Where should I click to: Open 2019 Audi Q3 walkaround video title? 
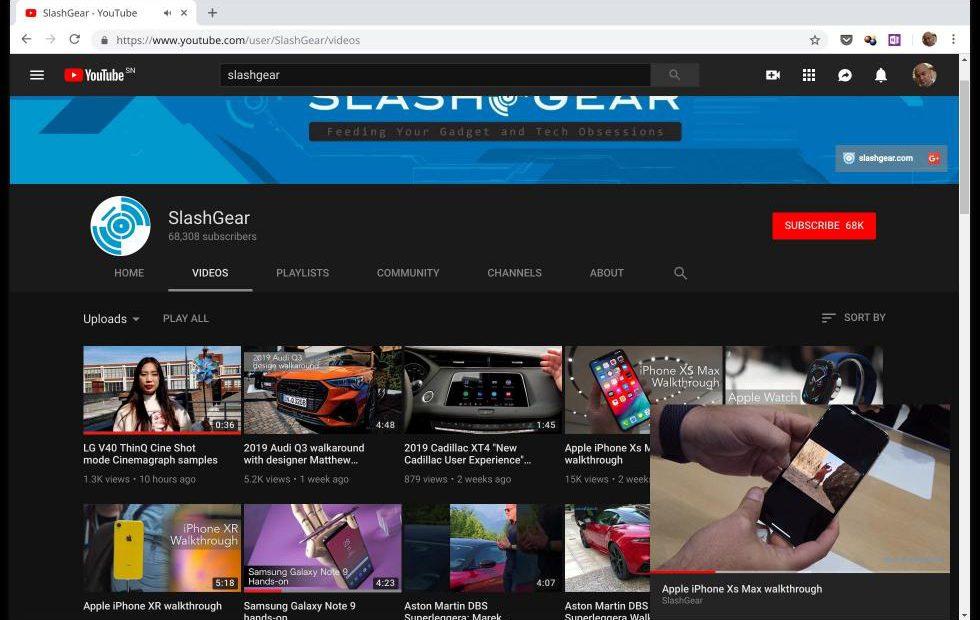304,454
